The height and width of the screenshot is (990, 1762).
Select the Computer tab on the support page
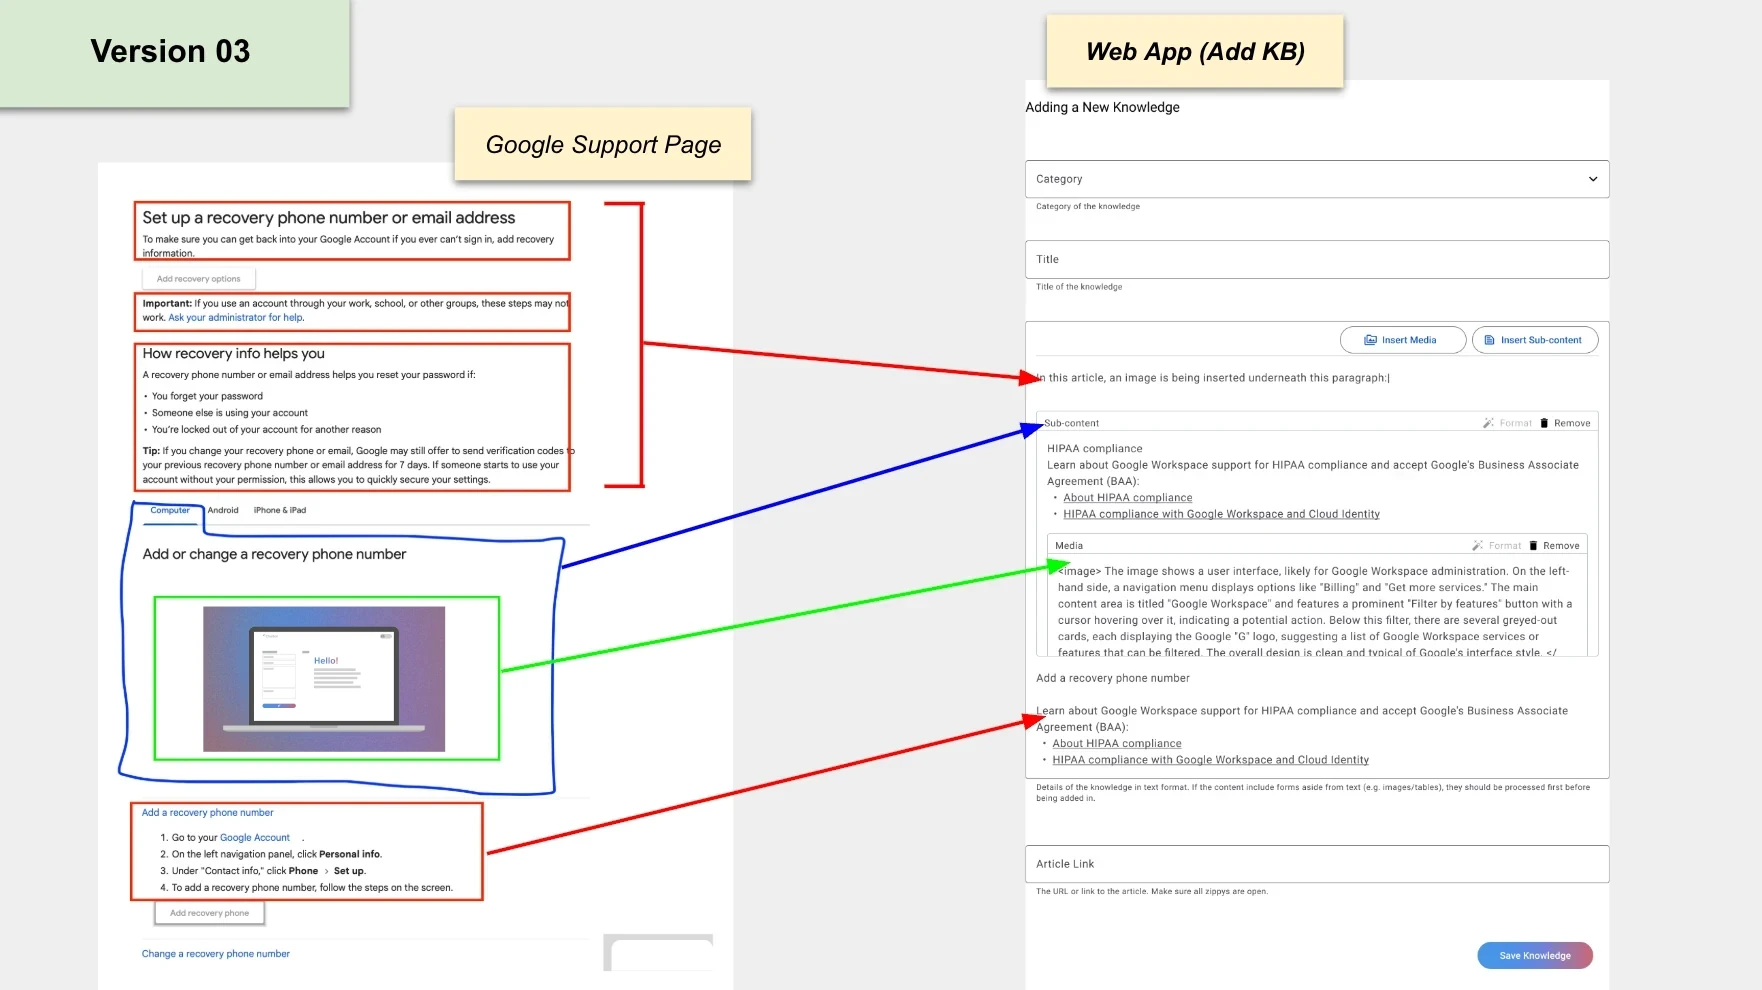(x=170, y=510)
